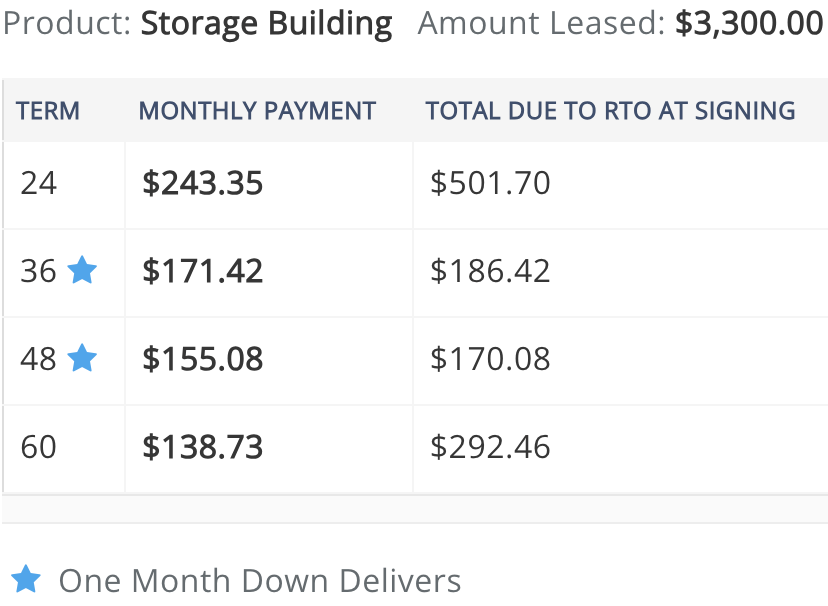Click the $292.46 due at signing
Image resolution: width=828 pixels, height=606 pixels.
[x=490, y=447]
